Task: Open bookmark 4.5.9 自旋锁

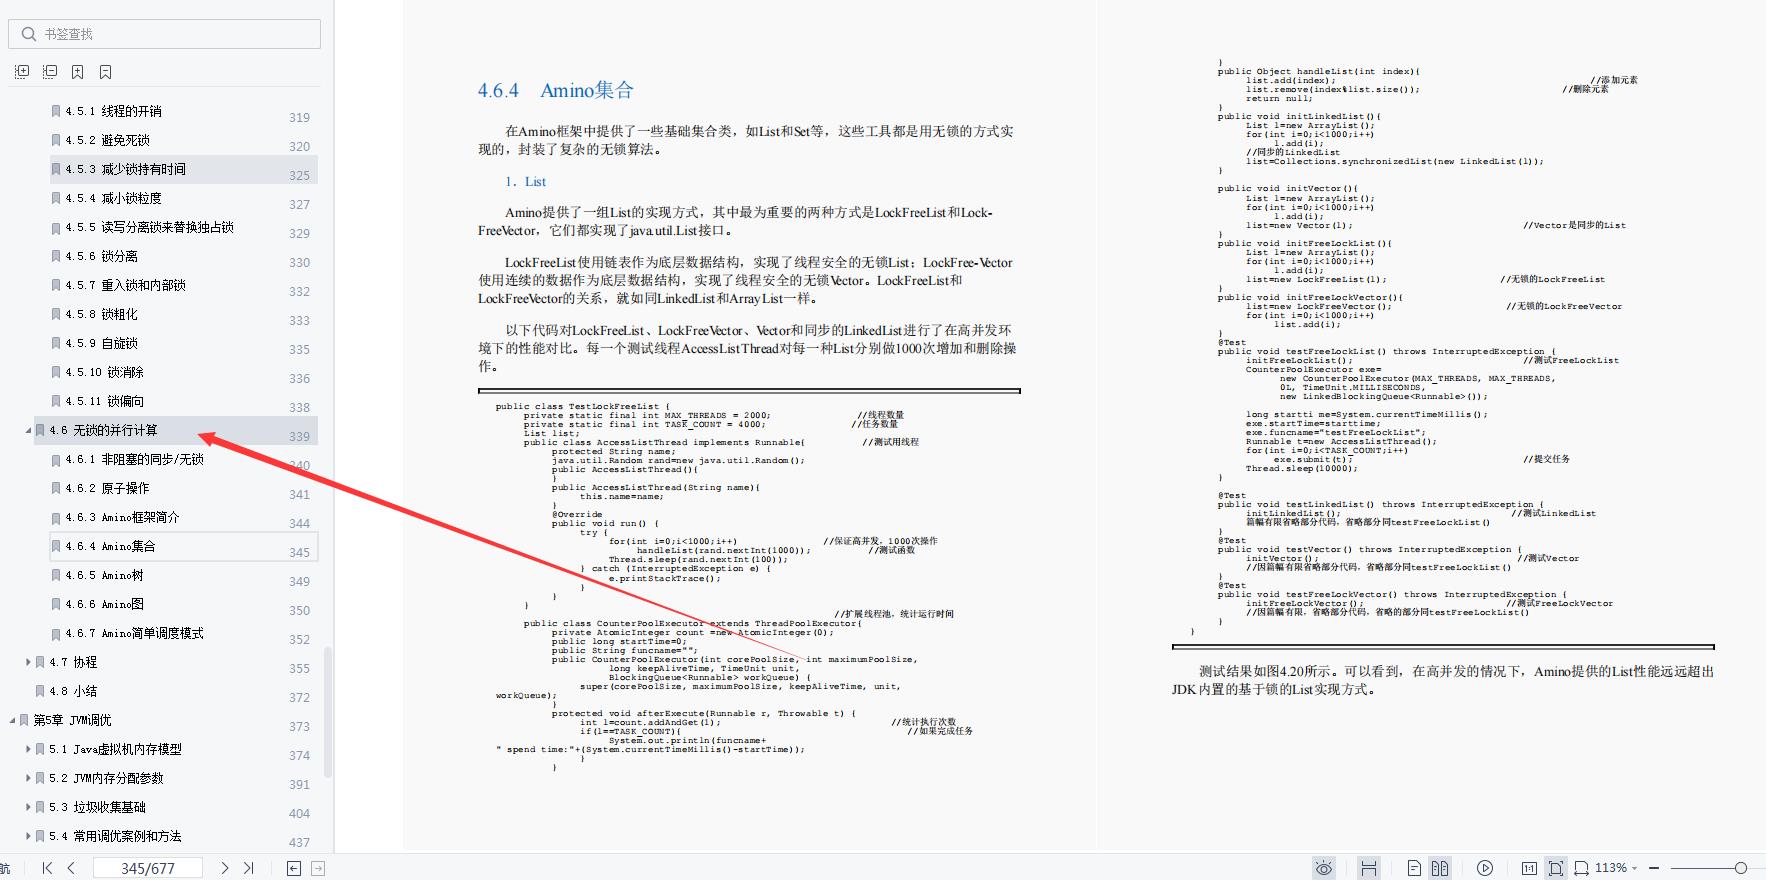Action: 102,343
